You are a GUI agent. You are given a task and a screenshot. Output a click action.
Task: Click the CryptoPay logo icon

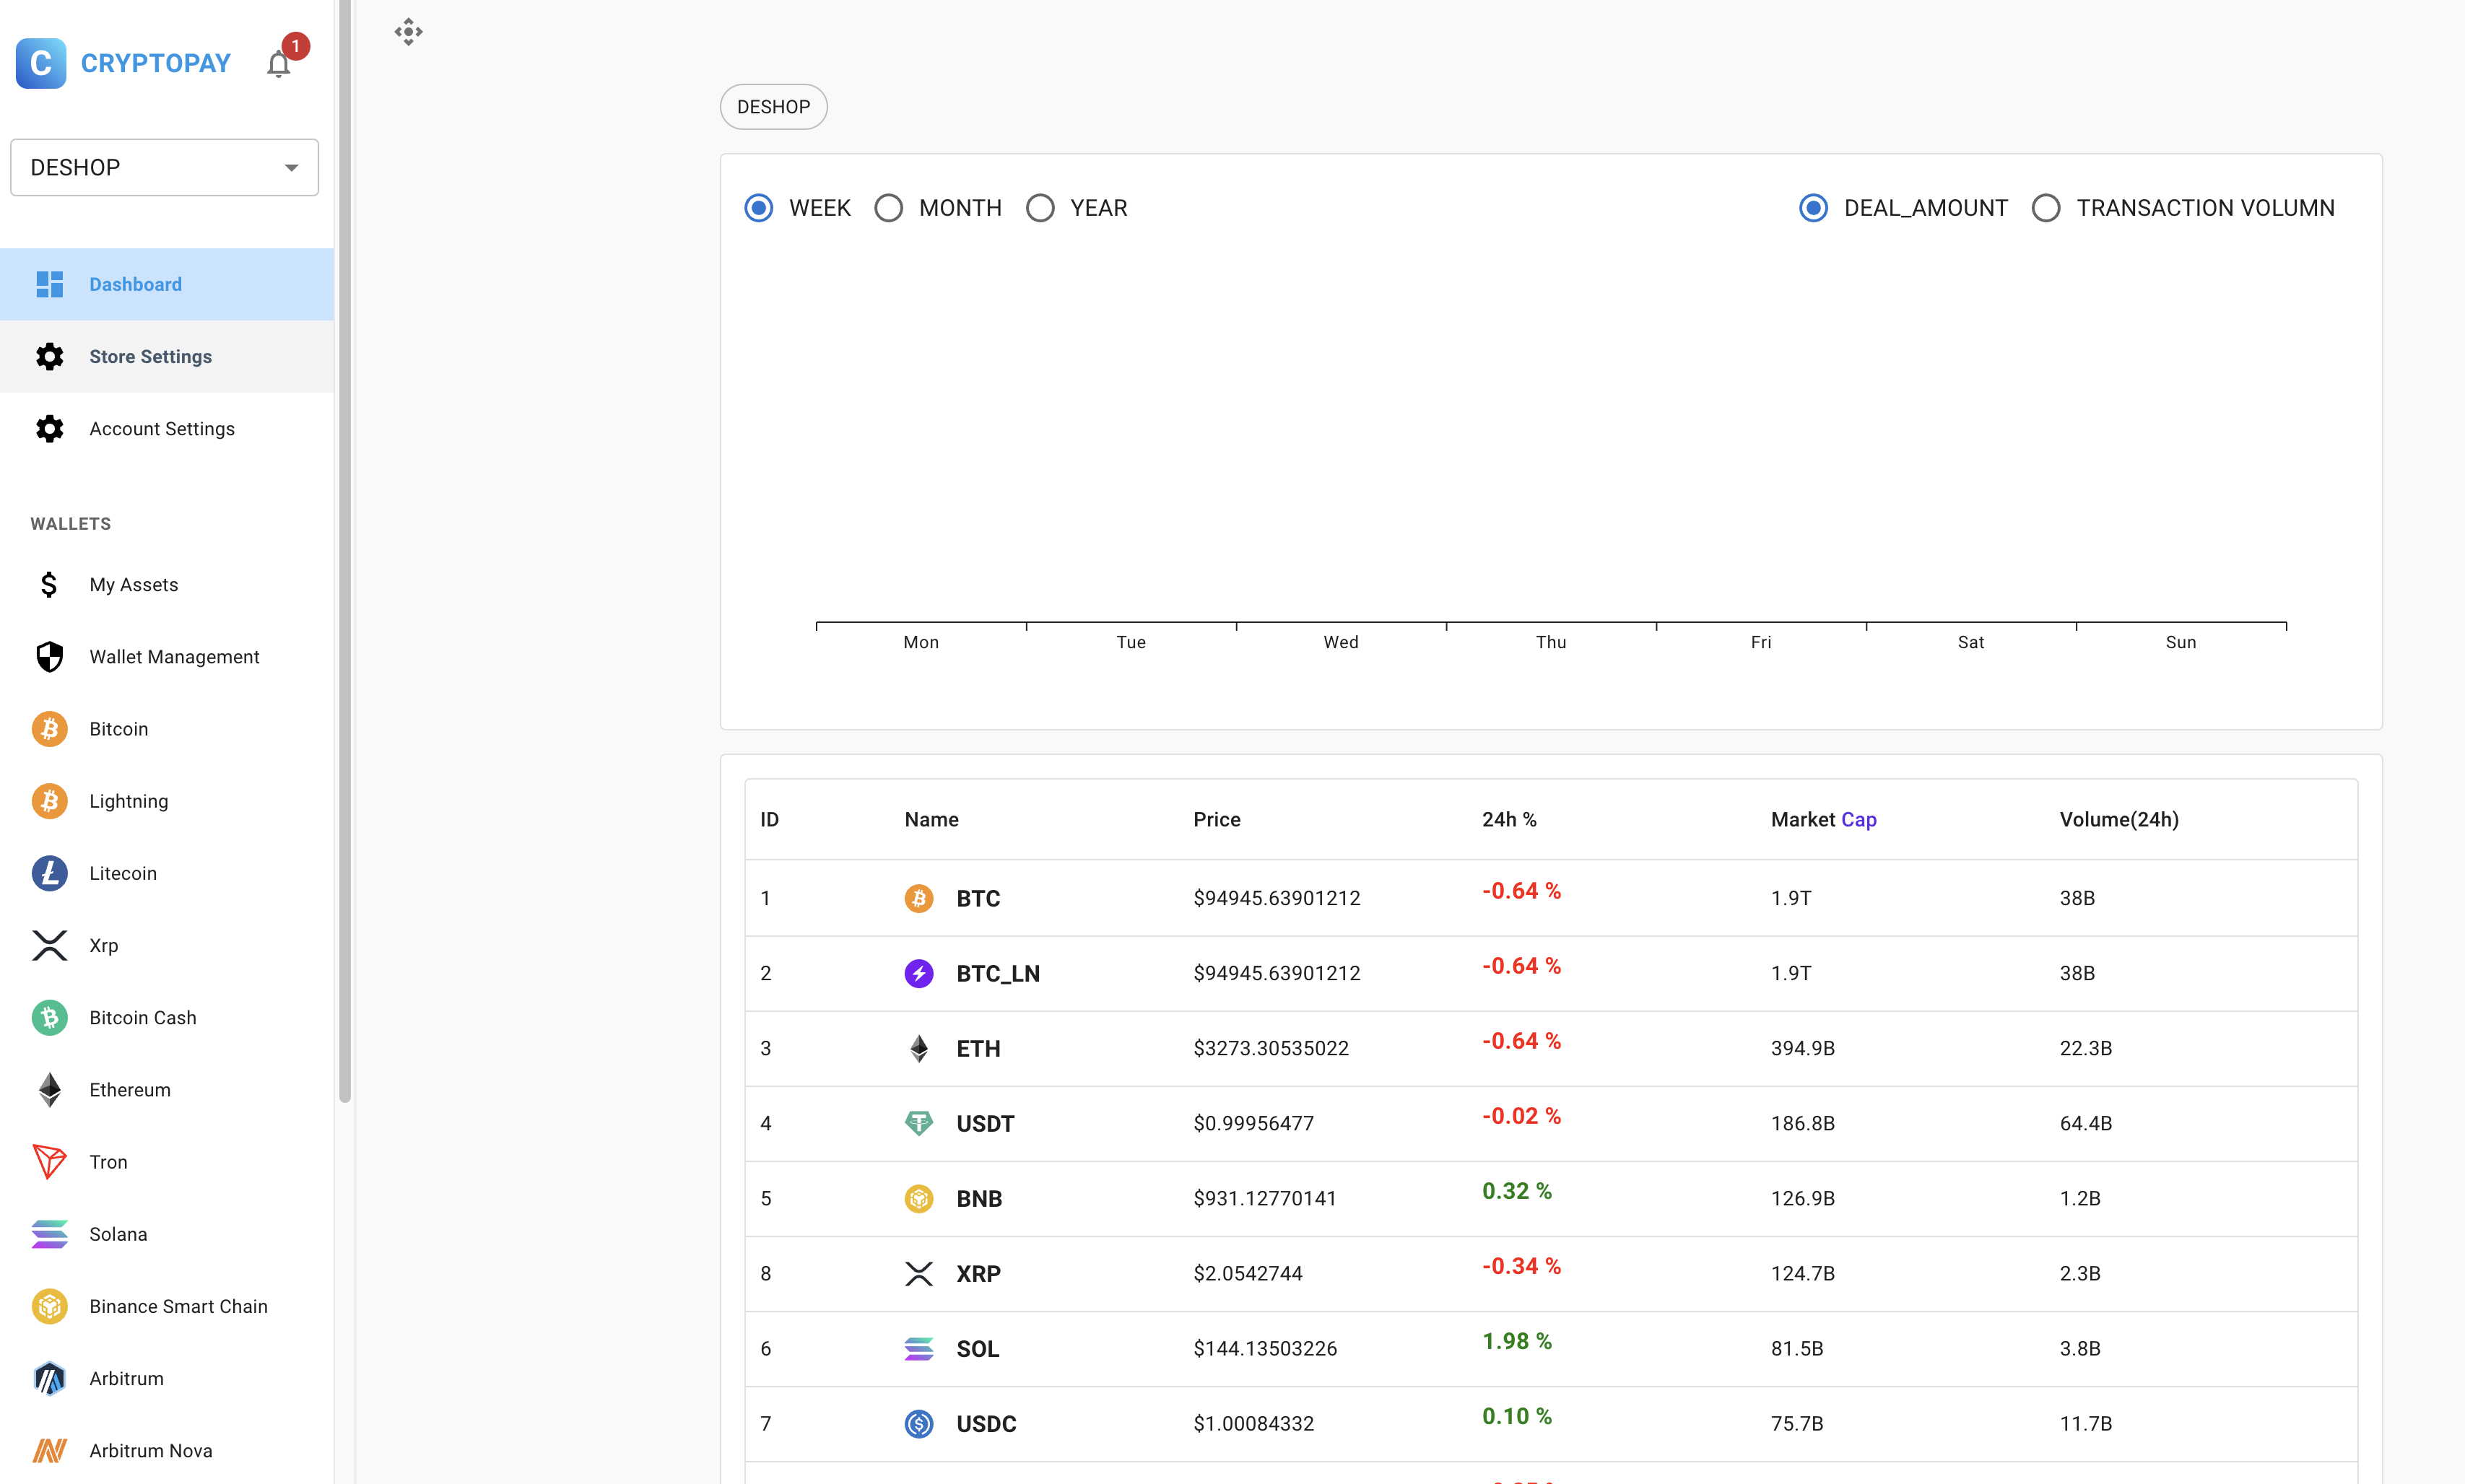pyautogui.click(x=41, y=63)
